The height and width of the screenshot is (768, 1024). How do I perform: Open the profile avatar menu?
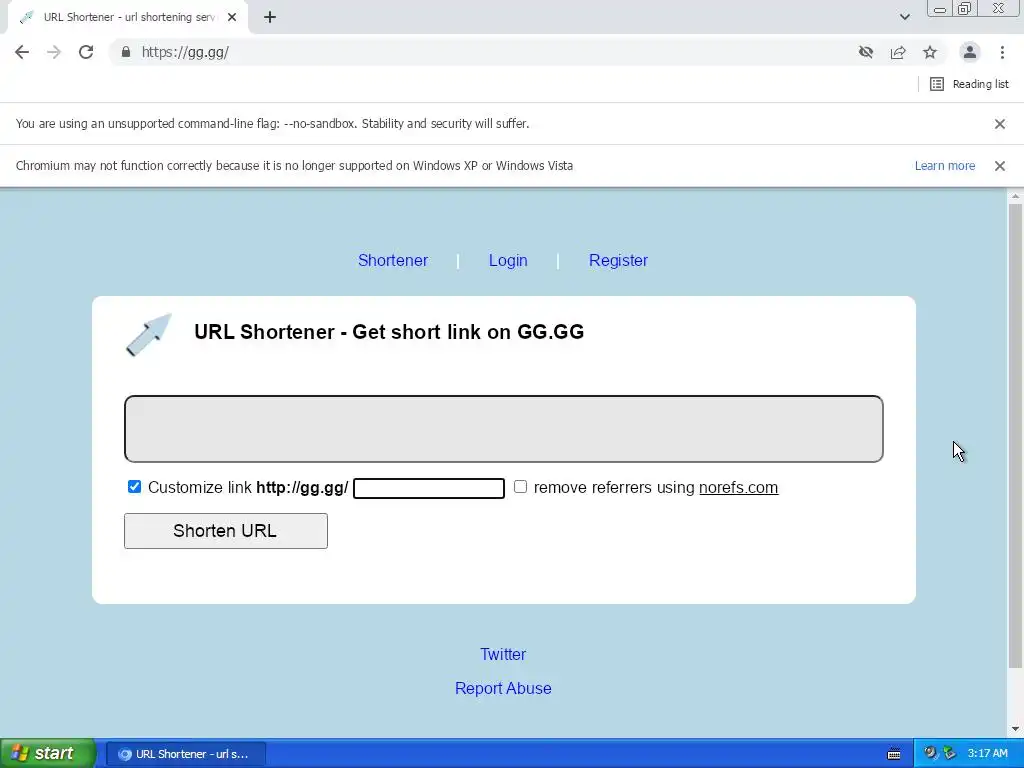pyautogui.click(x=970, y=52)
